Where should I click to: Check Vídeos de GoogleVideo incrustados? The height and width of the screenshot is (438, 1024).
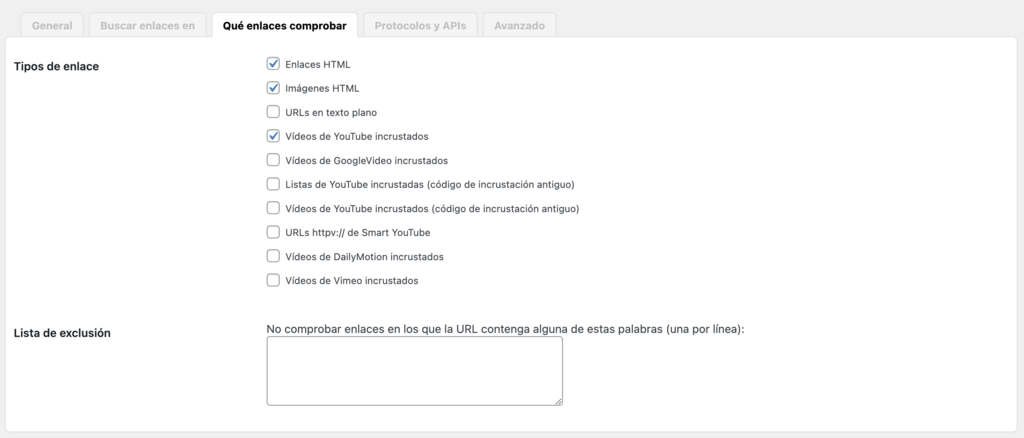273,160
